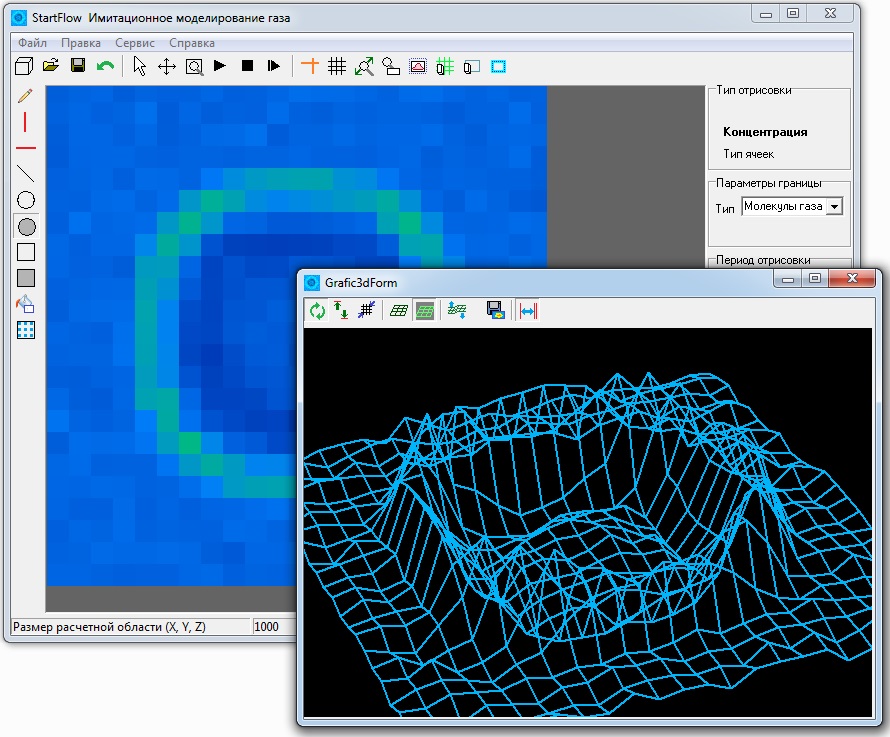Open the Сервис menu
The height and width of the screenshot is (737, 890).
tap(135, 43)
